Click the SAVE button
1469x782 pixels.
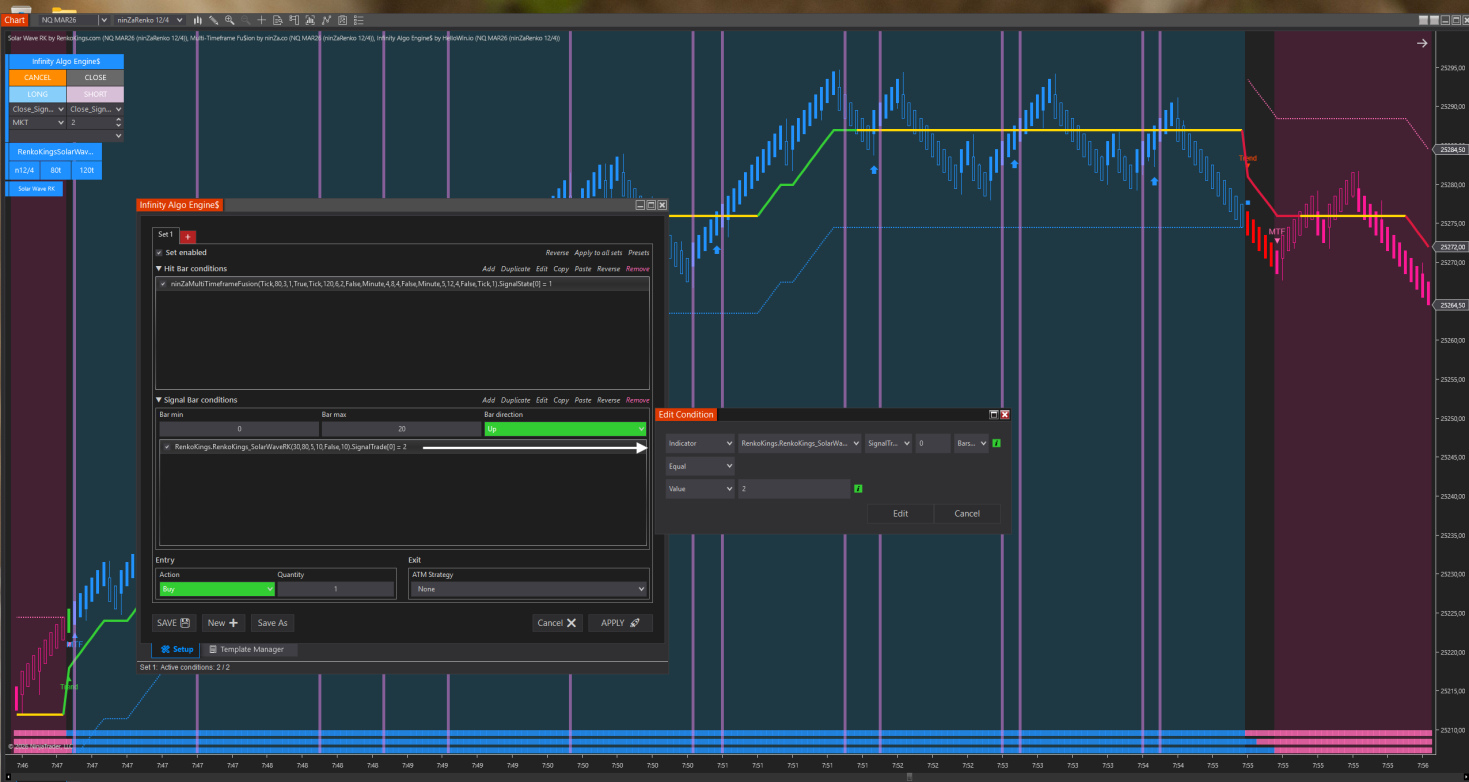pyautogui.click(x=173, y=623)
